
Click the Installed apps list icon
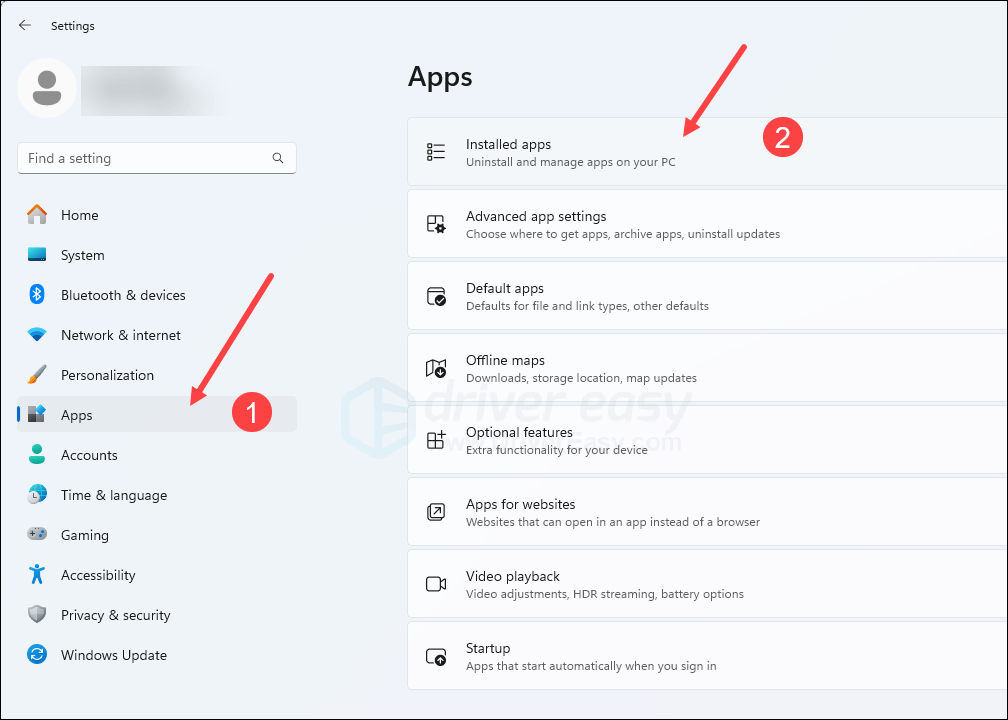coord(436,152)
